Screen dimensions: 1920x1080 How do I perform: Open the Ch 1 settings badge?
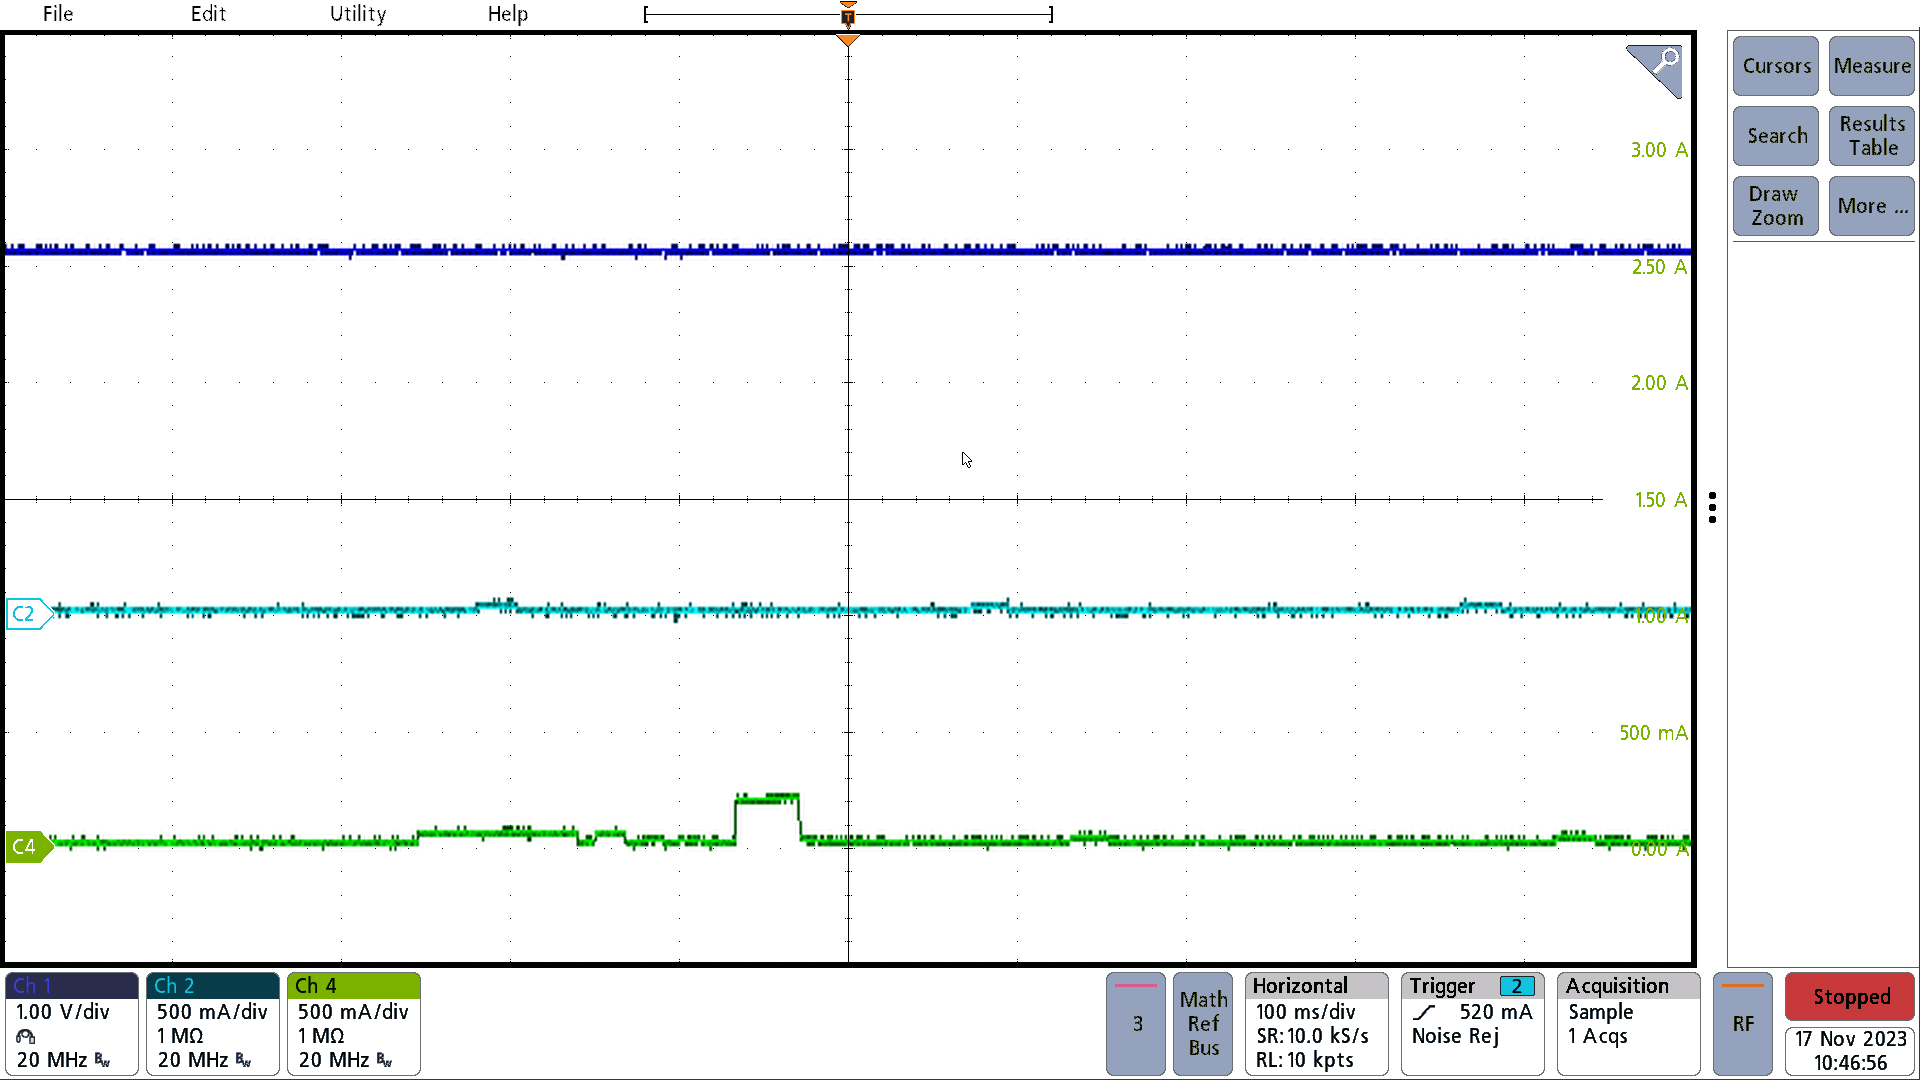[72, 1024]
